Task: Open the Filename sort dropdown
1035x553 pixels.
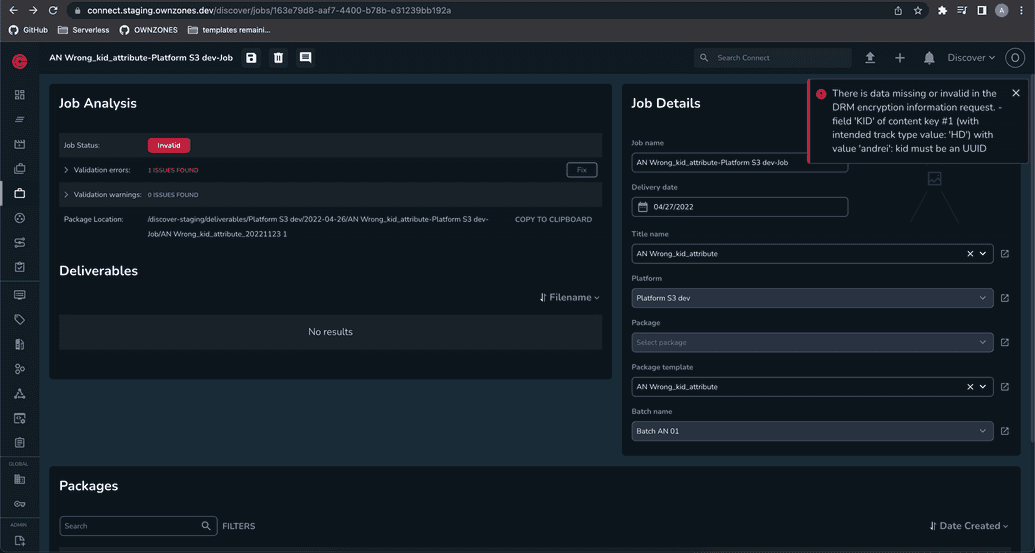Action: point(570,298)
